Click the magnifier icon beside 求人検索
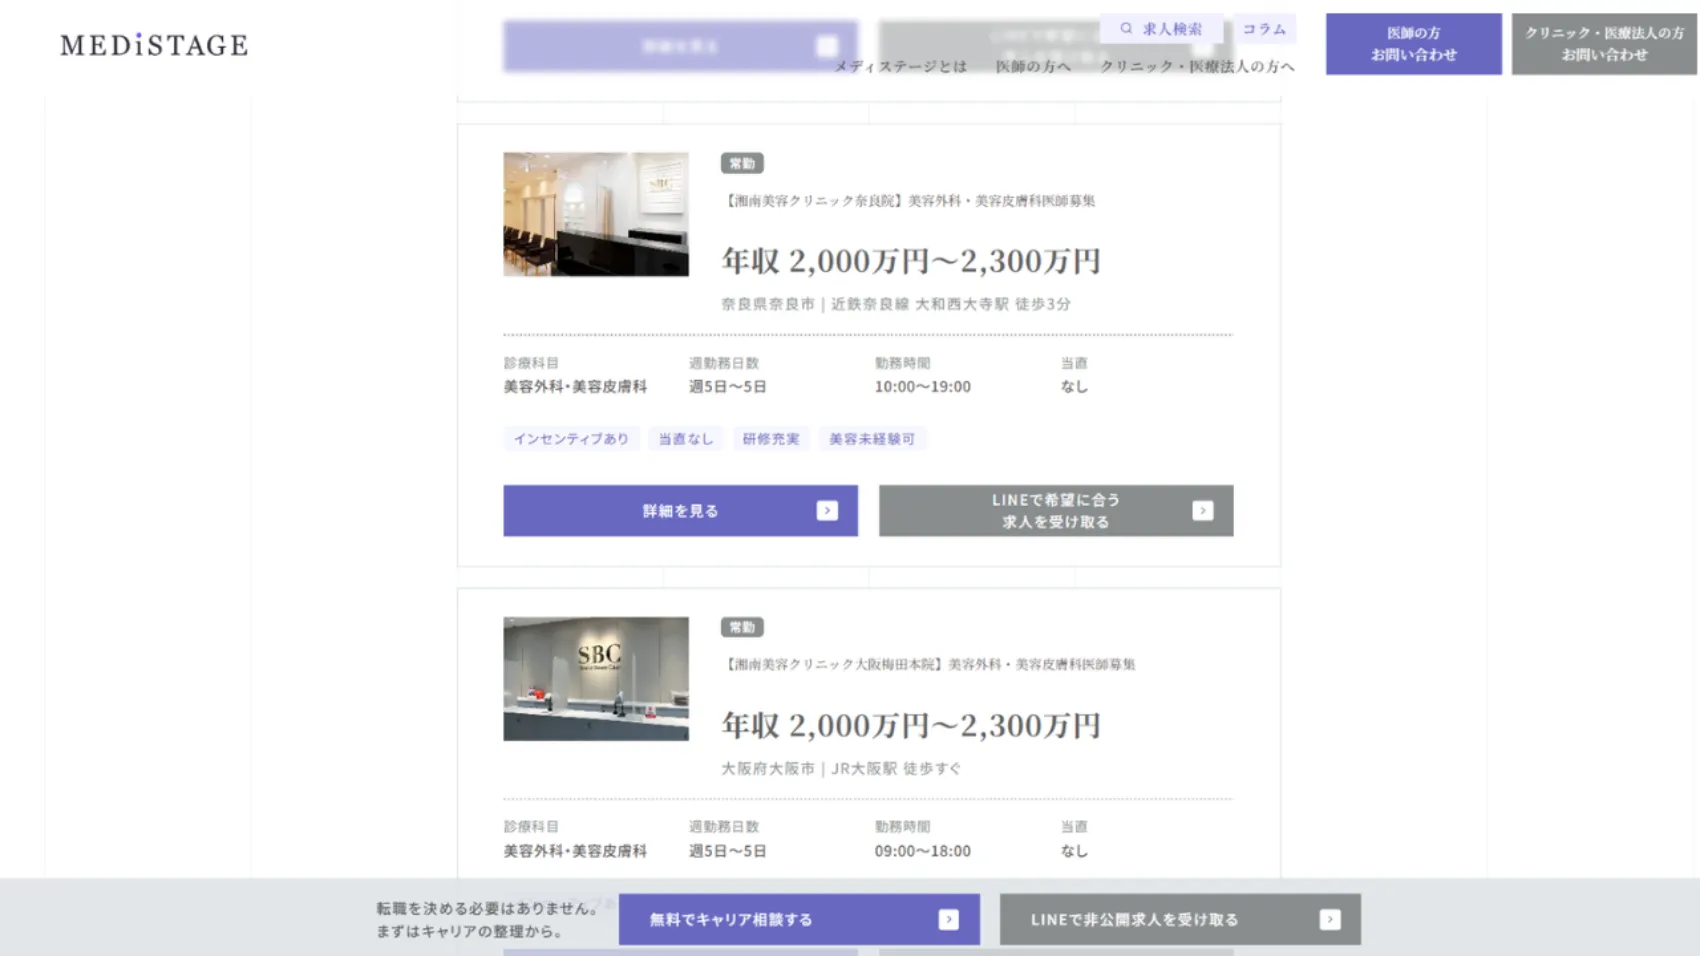This screenshot has width=1700, height=956. click(x=1126, y=29)
